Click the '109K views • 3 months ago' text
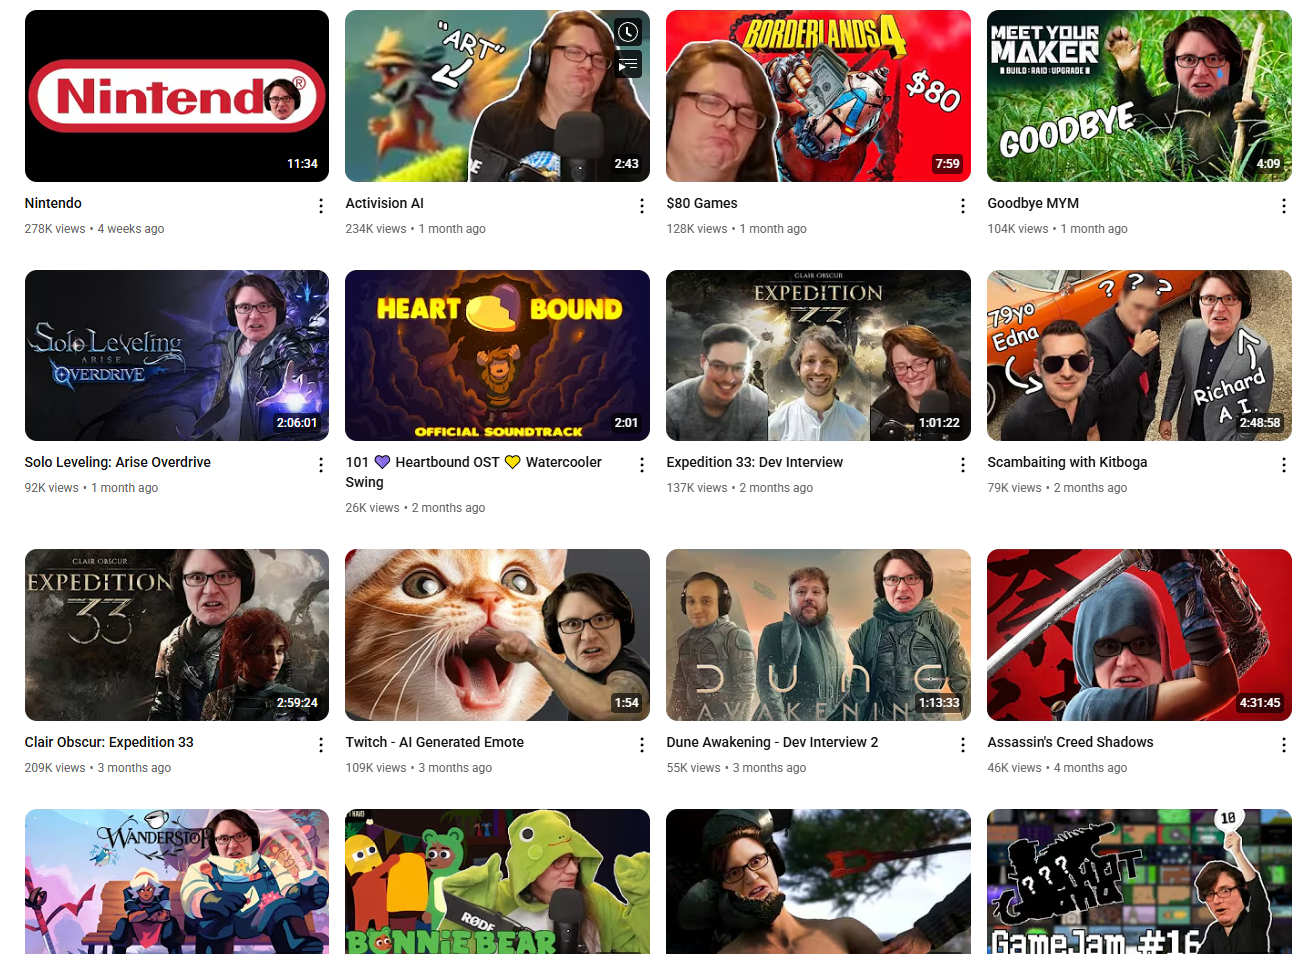The width and height of the screenshot is (1301, 954). 418,768
